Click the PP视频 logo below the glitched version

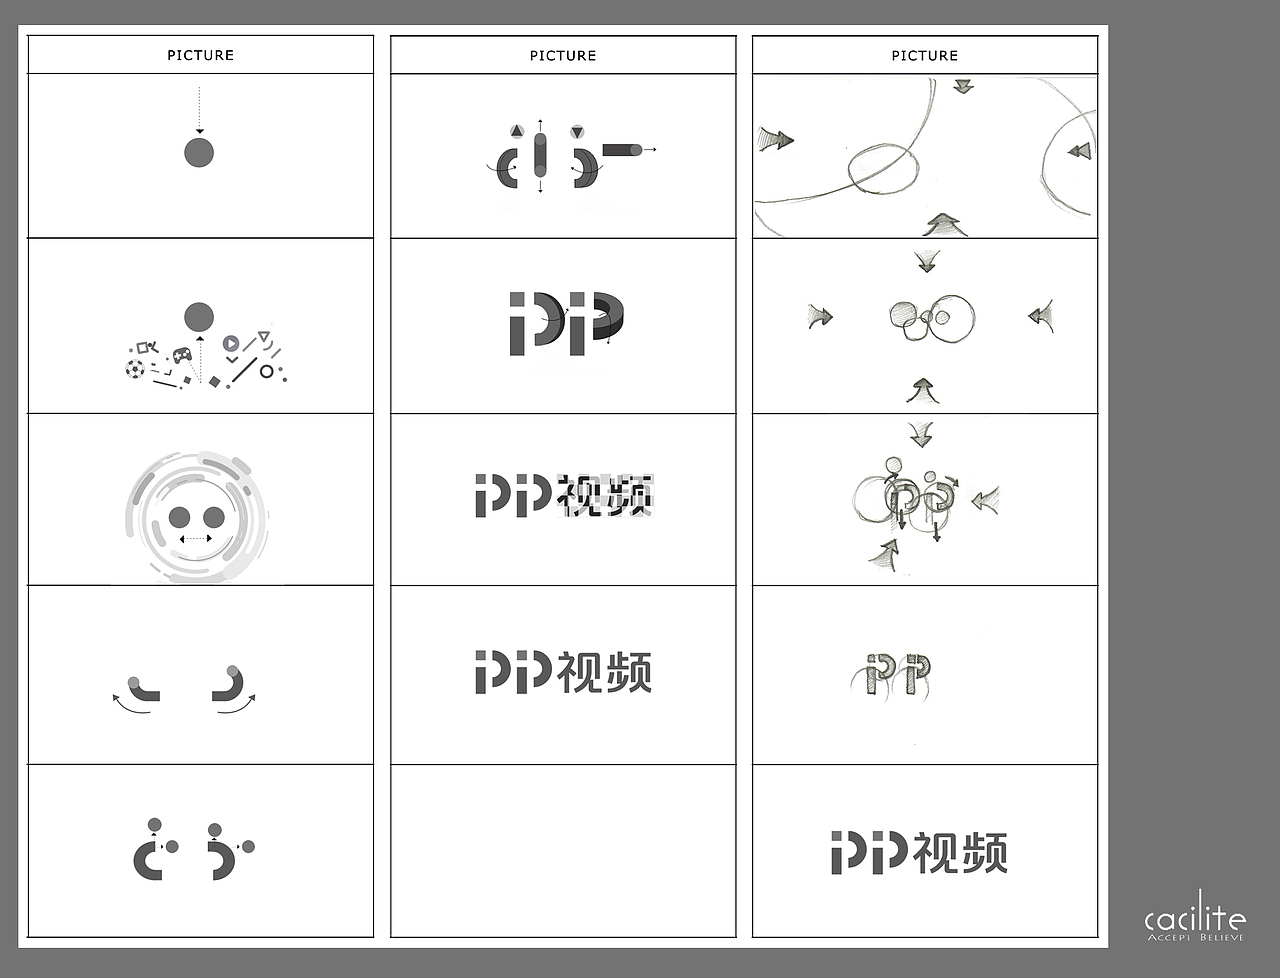pos(563,672)
